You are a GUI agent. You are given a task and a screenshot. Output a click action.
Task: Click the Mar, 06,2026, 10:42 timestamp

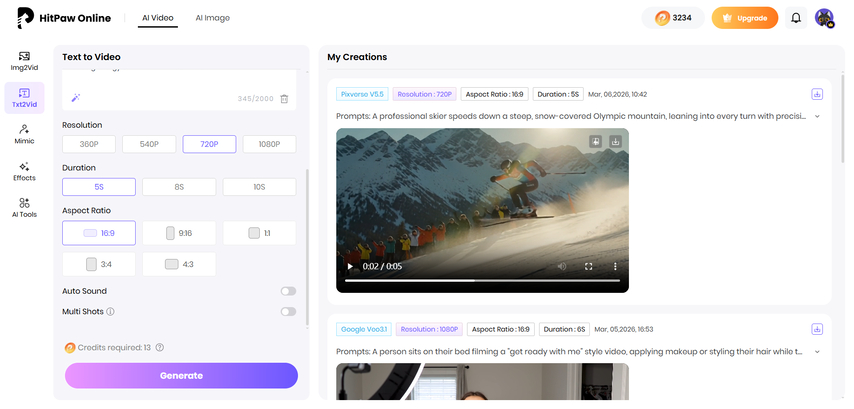click(x=618, y=94)
